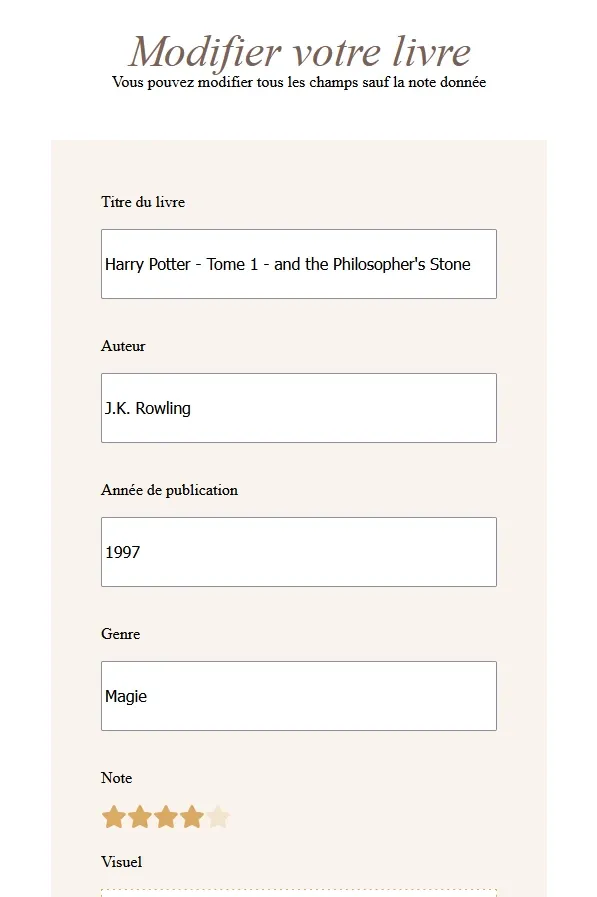This screenshot has height=897, width=597.
Task: Click the 'Titre du livre' label
Action: click(143, 202)
